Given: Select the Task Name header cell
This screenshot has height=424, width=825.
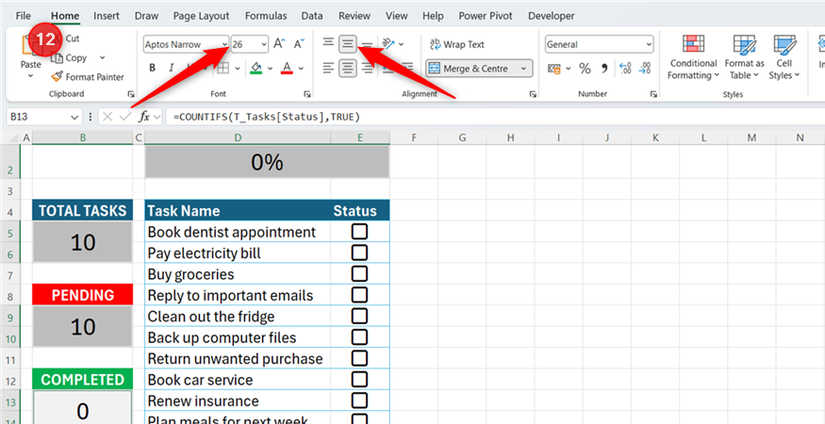Looking at the screenshot, I should pyautogui.click(x=238, y=211).
